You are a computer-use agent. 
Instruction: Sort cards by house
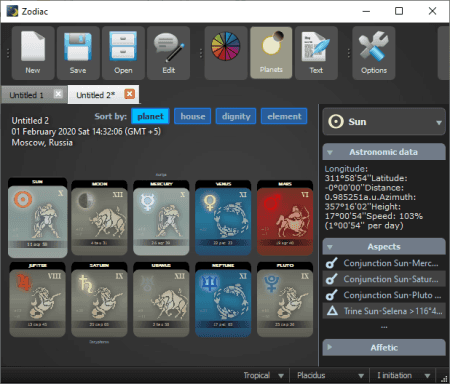coord(193,116)
